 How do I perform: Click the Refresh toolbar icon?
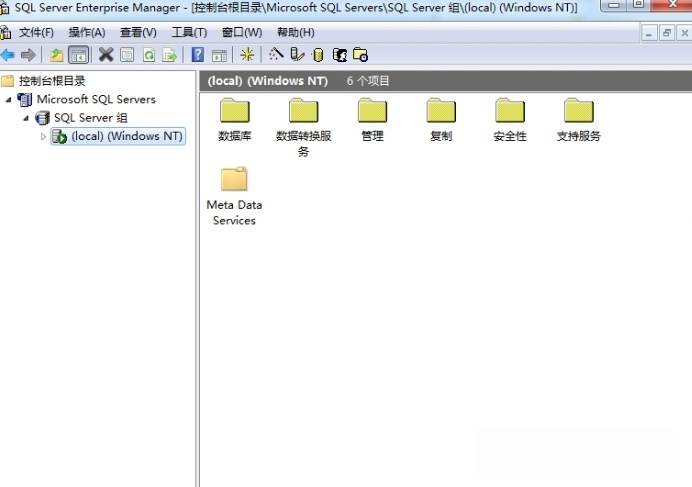(149, 55)
